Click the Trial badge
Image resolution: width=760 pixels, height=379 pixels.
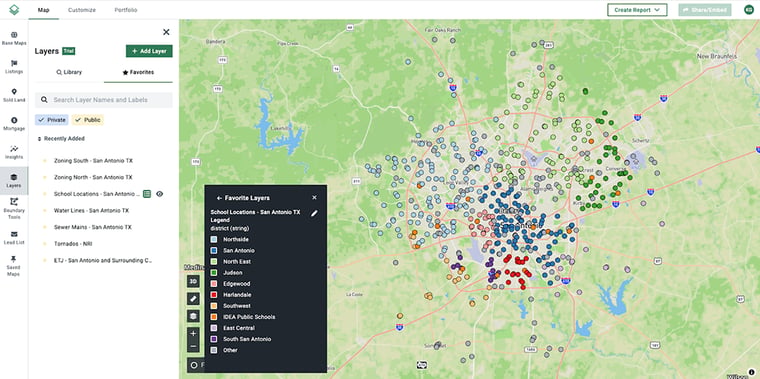pyautogui.click(x=68, y=51)
